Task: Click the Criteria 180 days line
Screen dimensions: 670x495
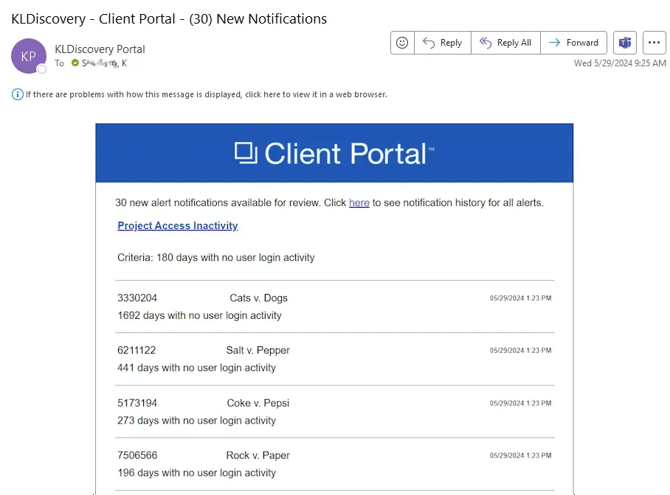Action: click(216, 257)
